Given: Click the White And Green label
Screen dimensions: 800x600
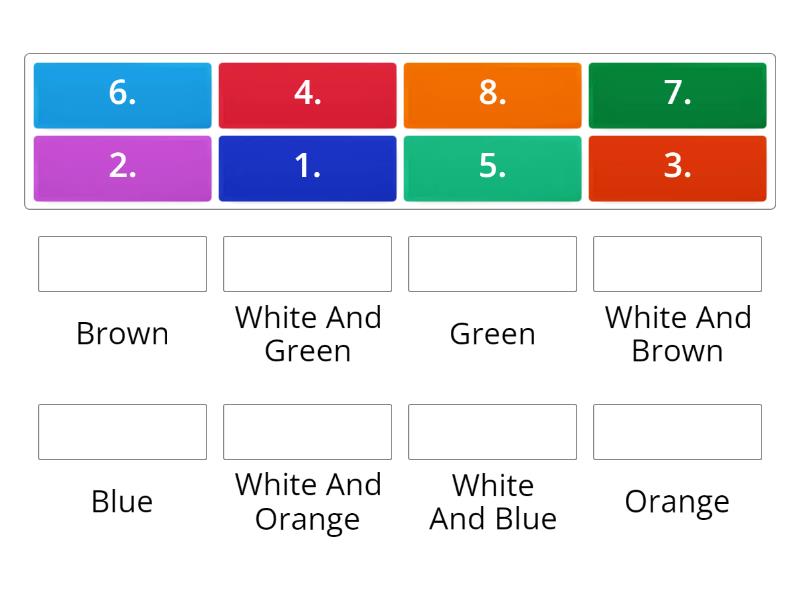Looking at the screenshot, I should tap(308, 334).
